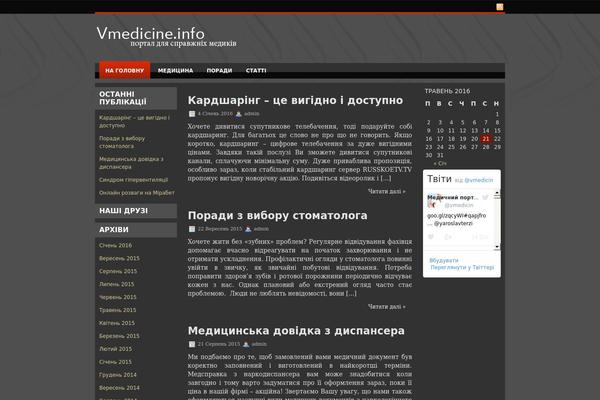Click calendar icon beside 22 Вересень 2015
The image size is (600, 400).
coord(192,229)
